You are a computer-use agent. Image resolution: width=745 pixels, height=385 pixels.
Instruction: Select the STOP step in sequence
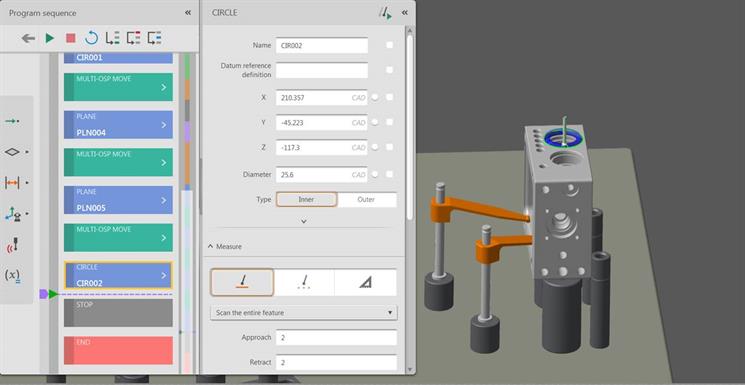[118, 312]
